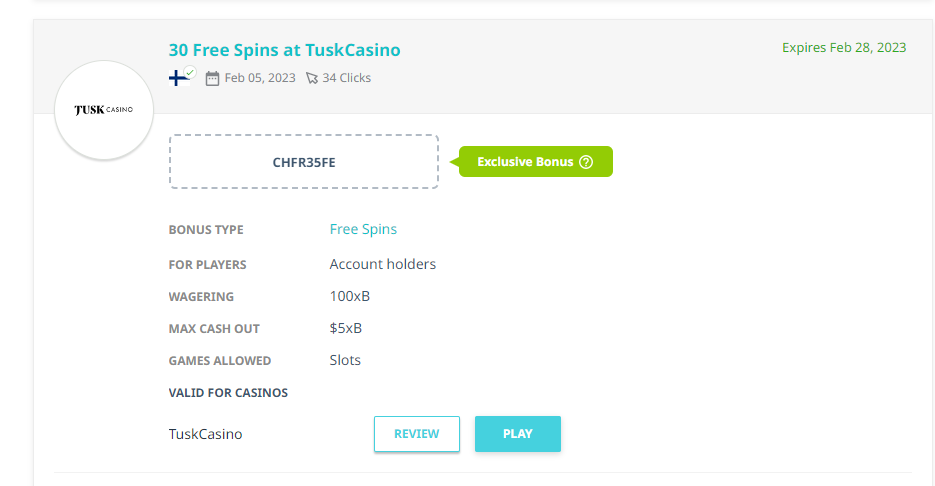The width and height of the screenshot is (935, 486).
Task: Click the Account holders value
Action: [x=383, y=264]
